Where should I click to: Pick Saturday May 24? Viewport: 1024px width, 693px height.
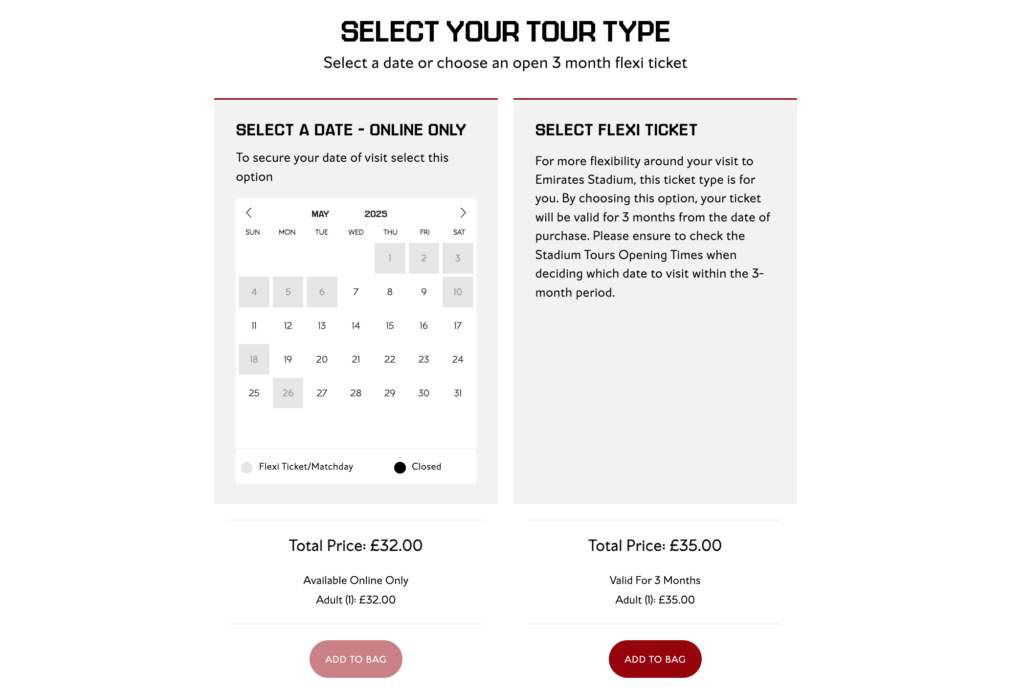(458, 359)
